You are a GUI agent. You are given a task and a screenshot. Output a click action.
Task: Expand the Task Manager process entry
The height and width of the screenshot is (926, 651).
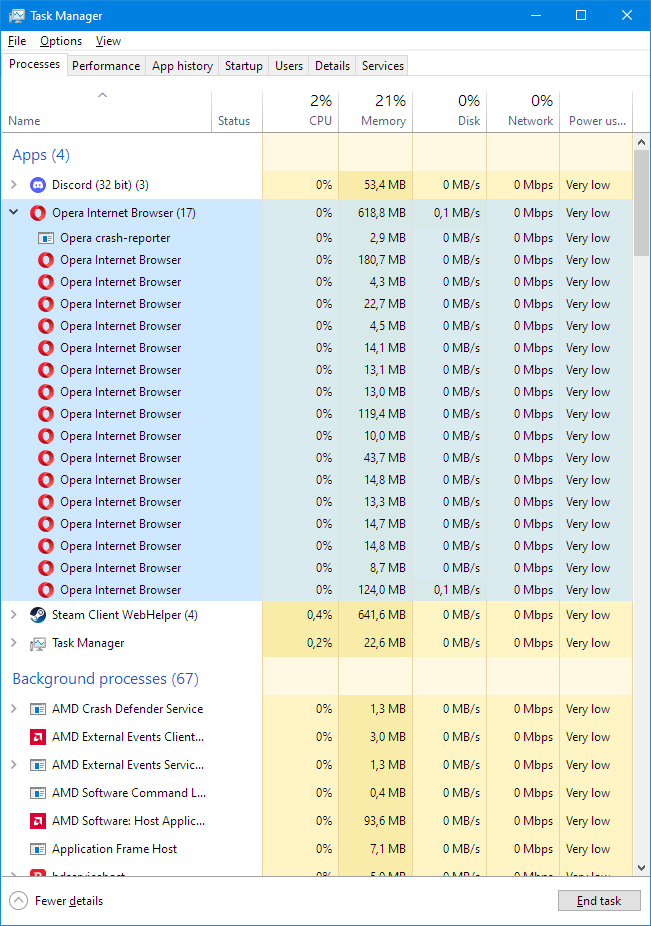[x=14, y=643]
